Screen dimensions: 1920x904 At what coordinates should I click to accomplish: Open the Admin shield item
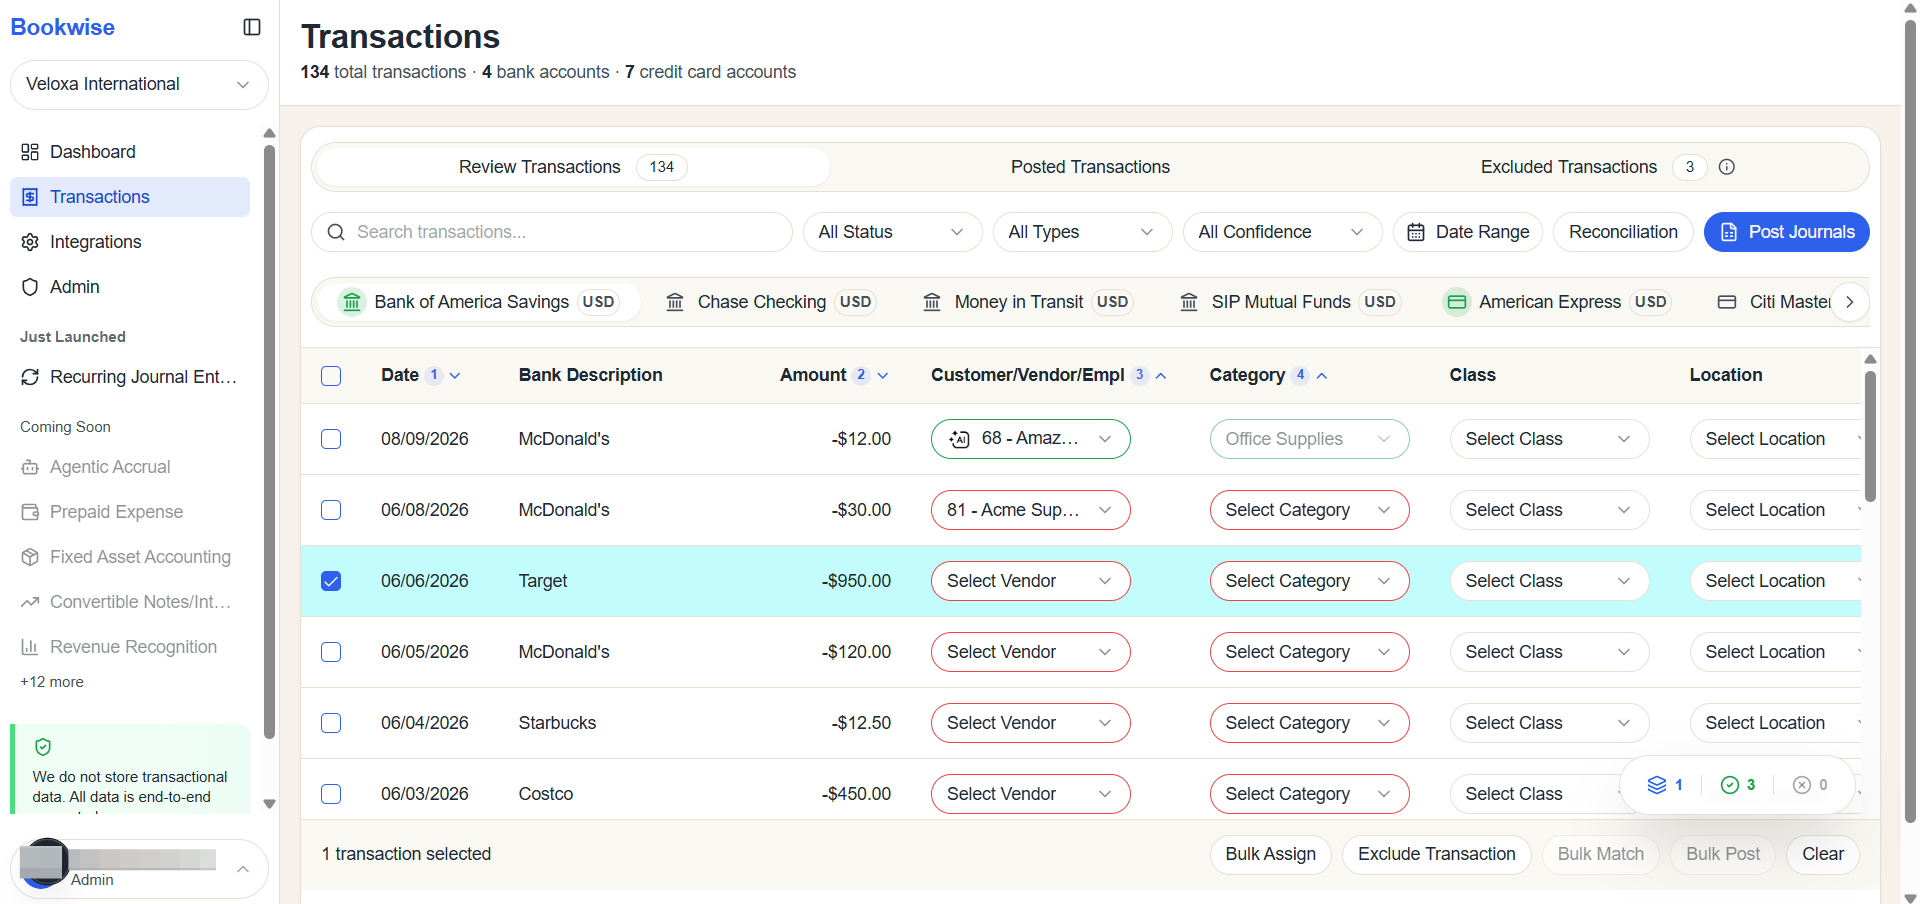[130, 287]
